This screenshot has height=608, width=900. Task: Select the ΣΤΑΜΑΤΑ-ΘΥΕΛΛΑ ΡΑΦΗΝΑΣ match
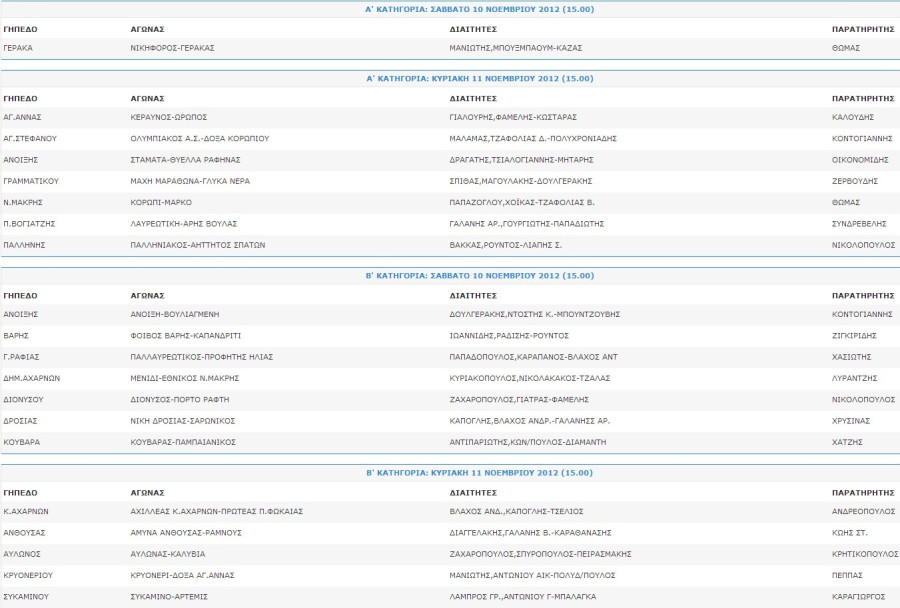coord(185,160)
